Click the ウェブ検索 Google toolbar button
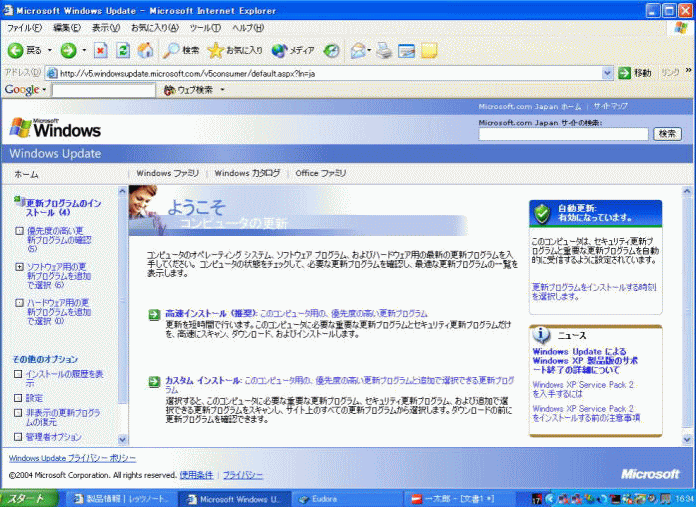The width and height of the screenshot is (696, 507). 189,90
